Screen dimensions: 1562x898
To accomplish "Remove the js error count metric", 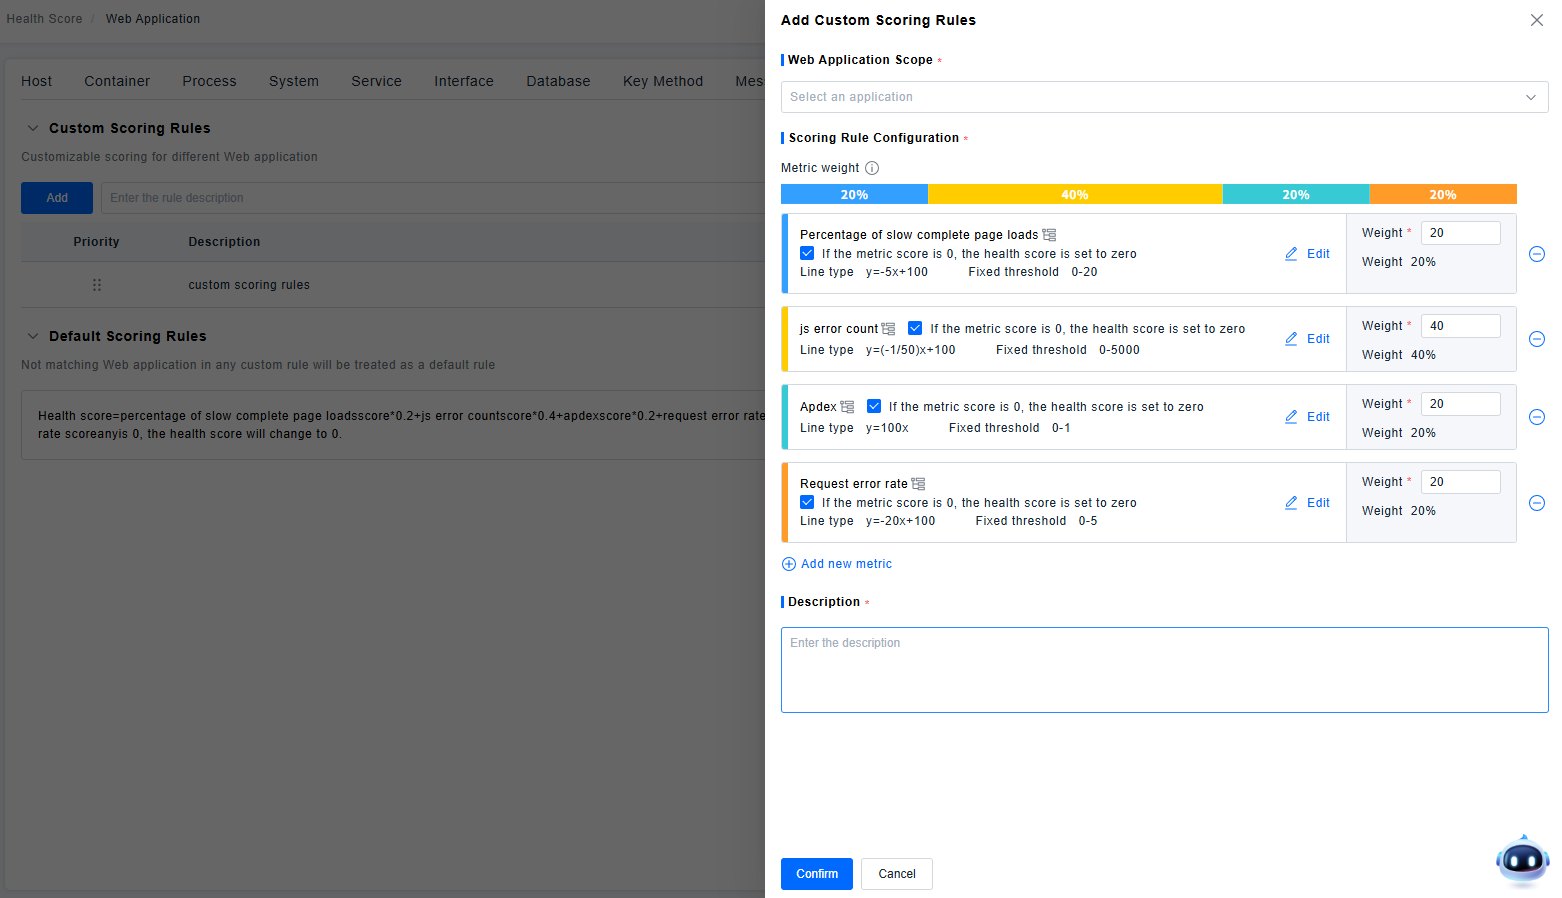I will [1537, 339].
